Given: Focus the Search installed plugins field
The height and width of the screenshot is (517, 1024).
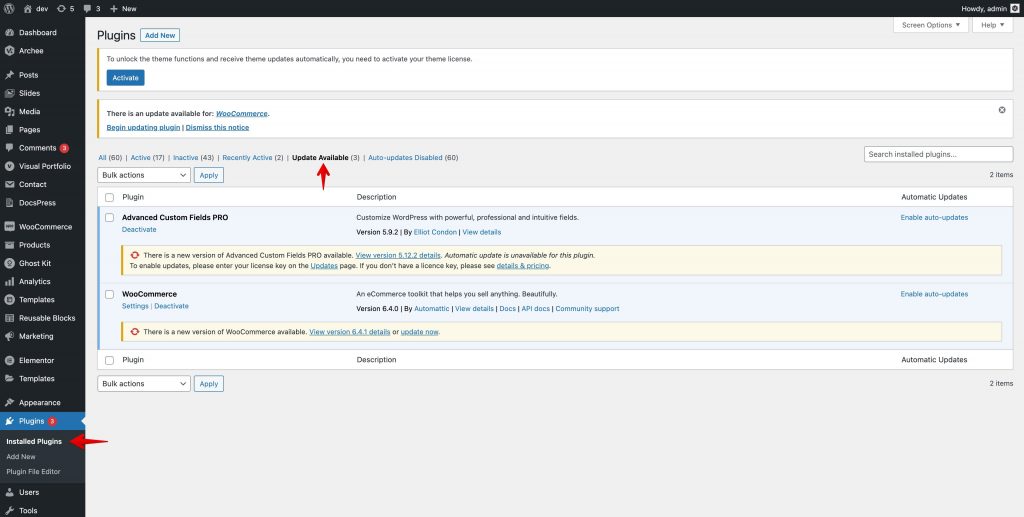Looking at the screenshot, I should click(938, 154).
